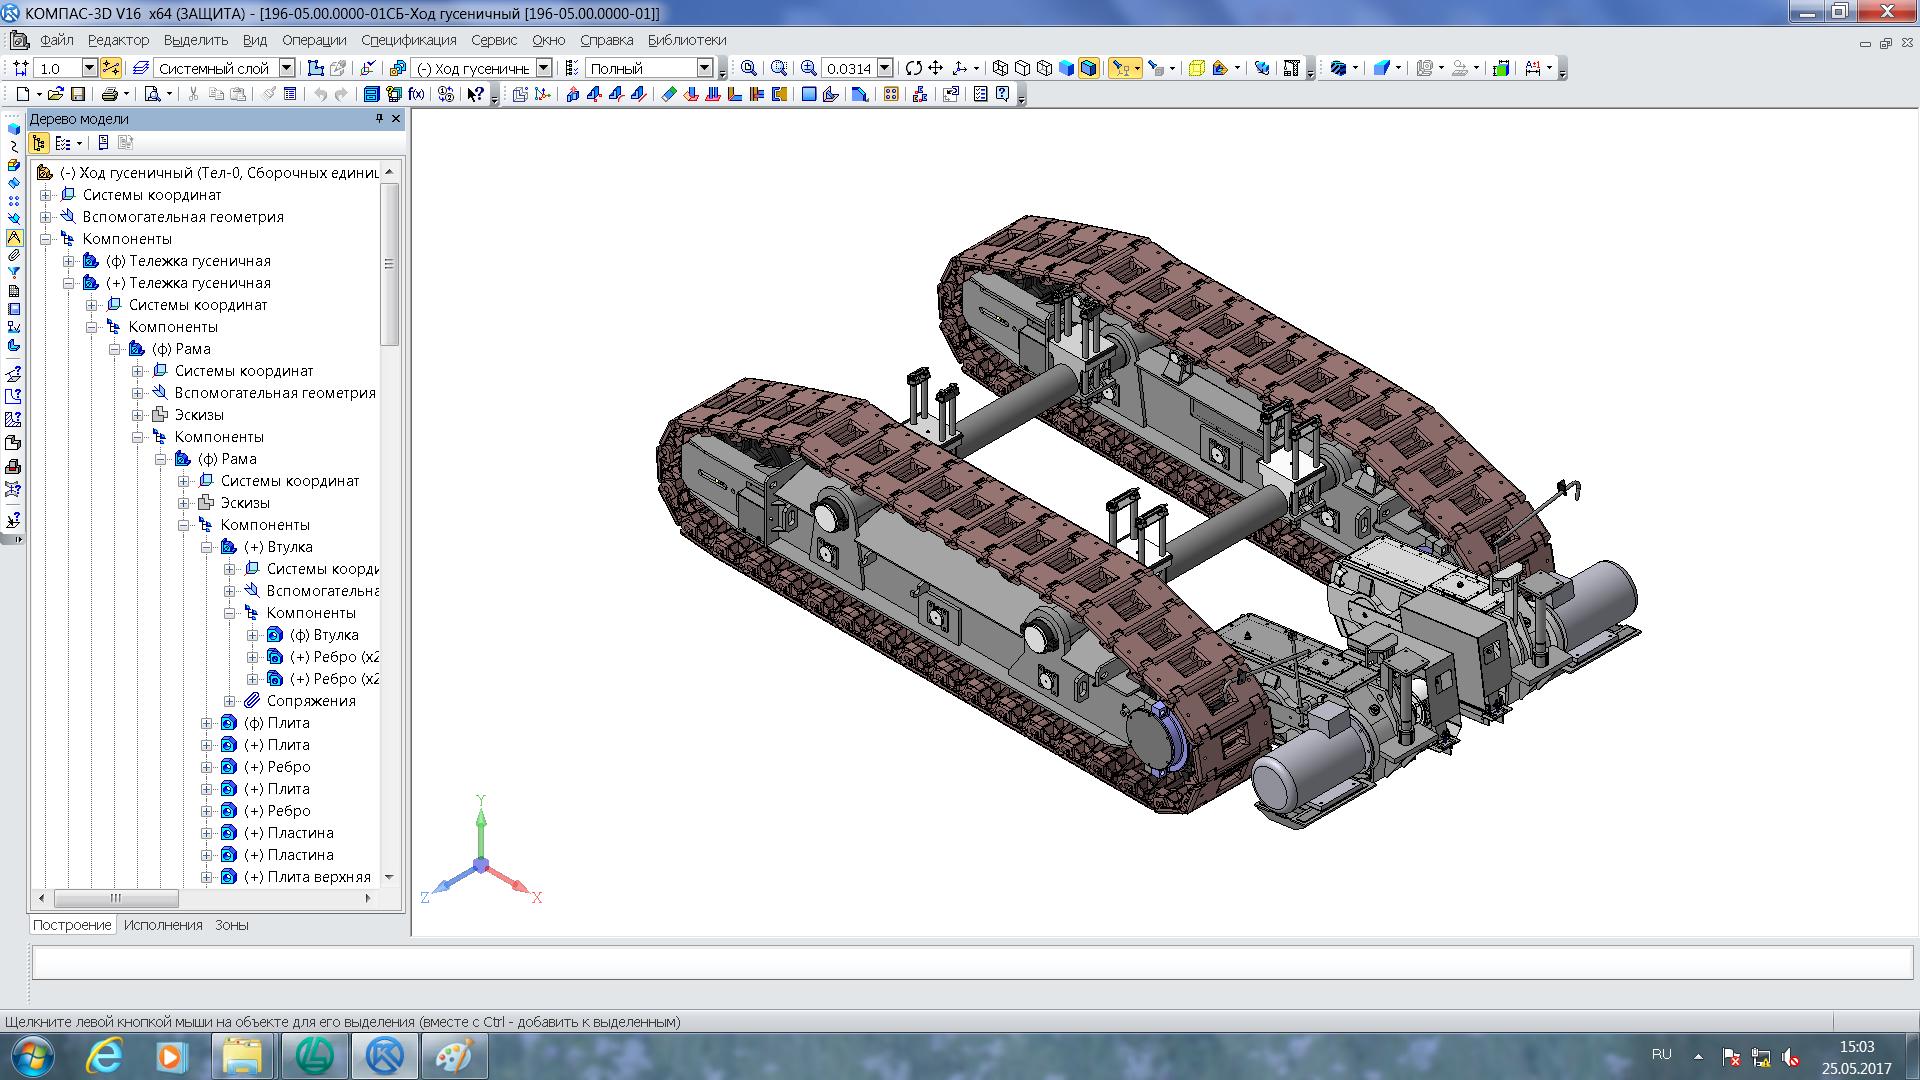The height and width of the screenshot is (1080, 1920).
Task: Collapse the (+) Втулка tree node
Action: pyautogui.click(x=207, y=547)
